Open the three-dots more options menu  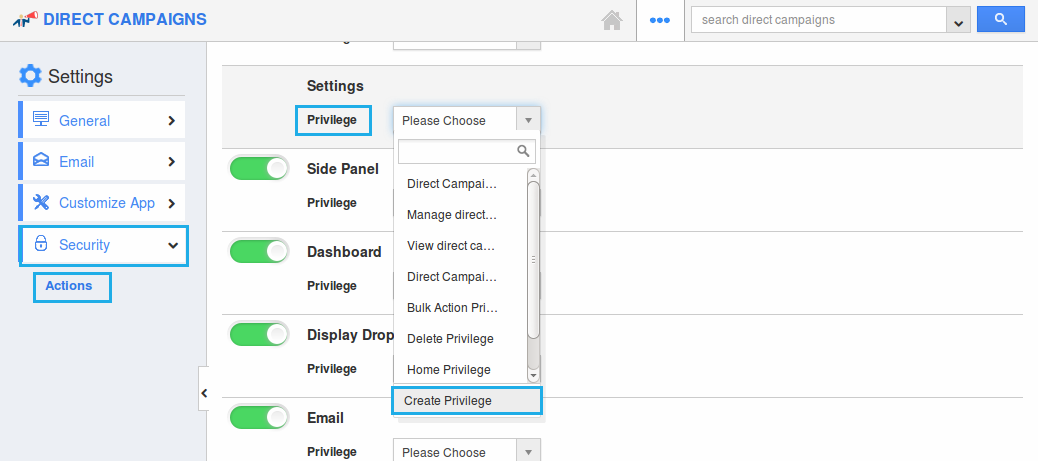coord(659,20)
